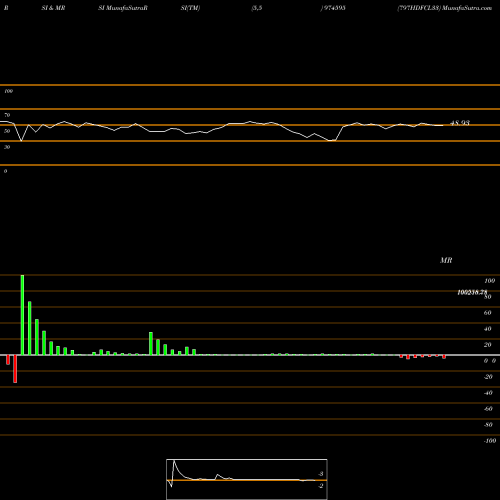The width and height of the screenshot is (500, 500).
Task: Click the MR axis label -100
Action: tap(490, 441)
